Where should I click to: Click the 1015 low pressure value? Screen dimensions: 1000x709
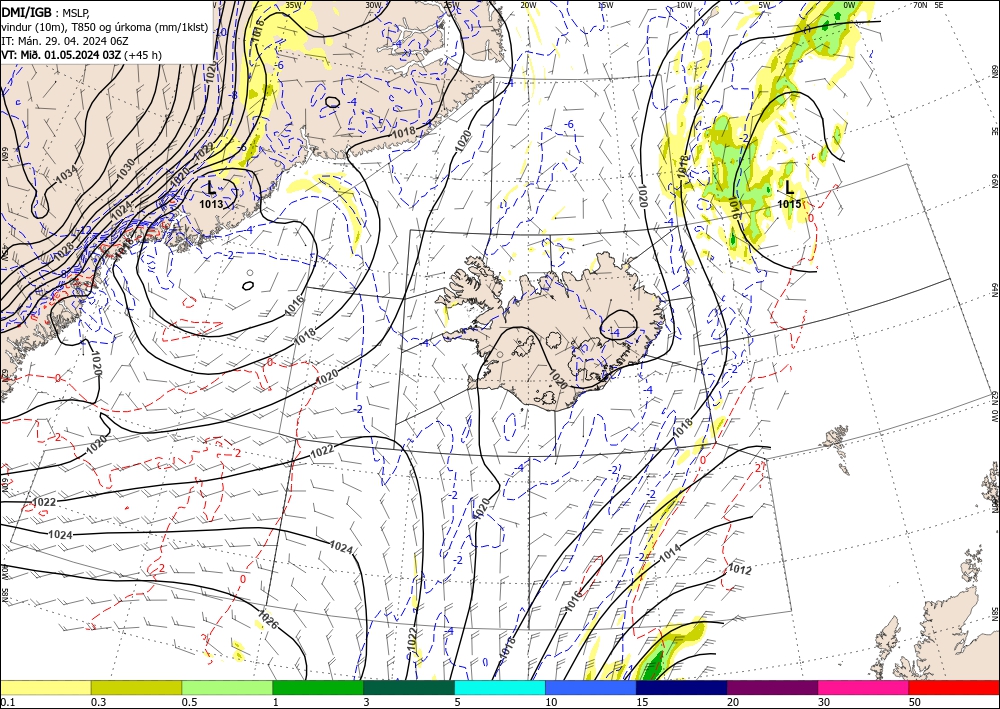[790, 203]
